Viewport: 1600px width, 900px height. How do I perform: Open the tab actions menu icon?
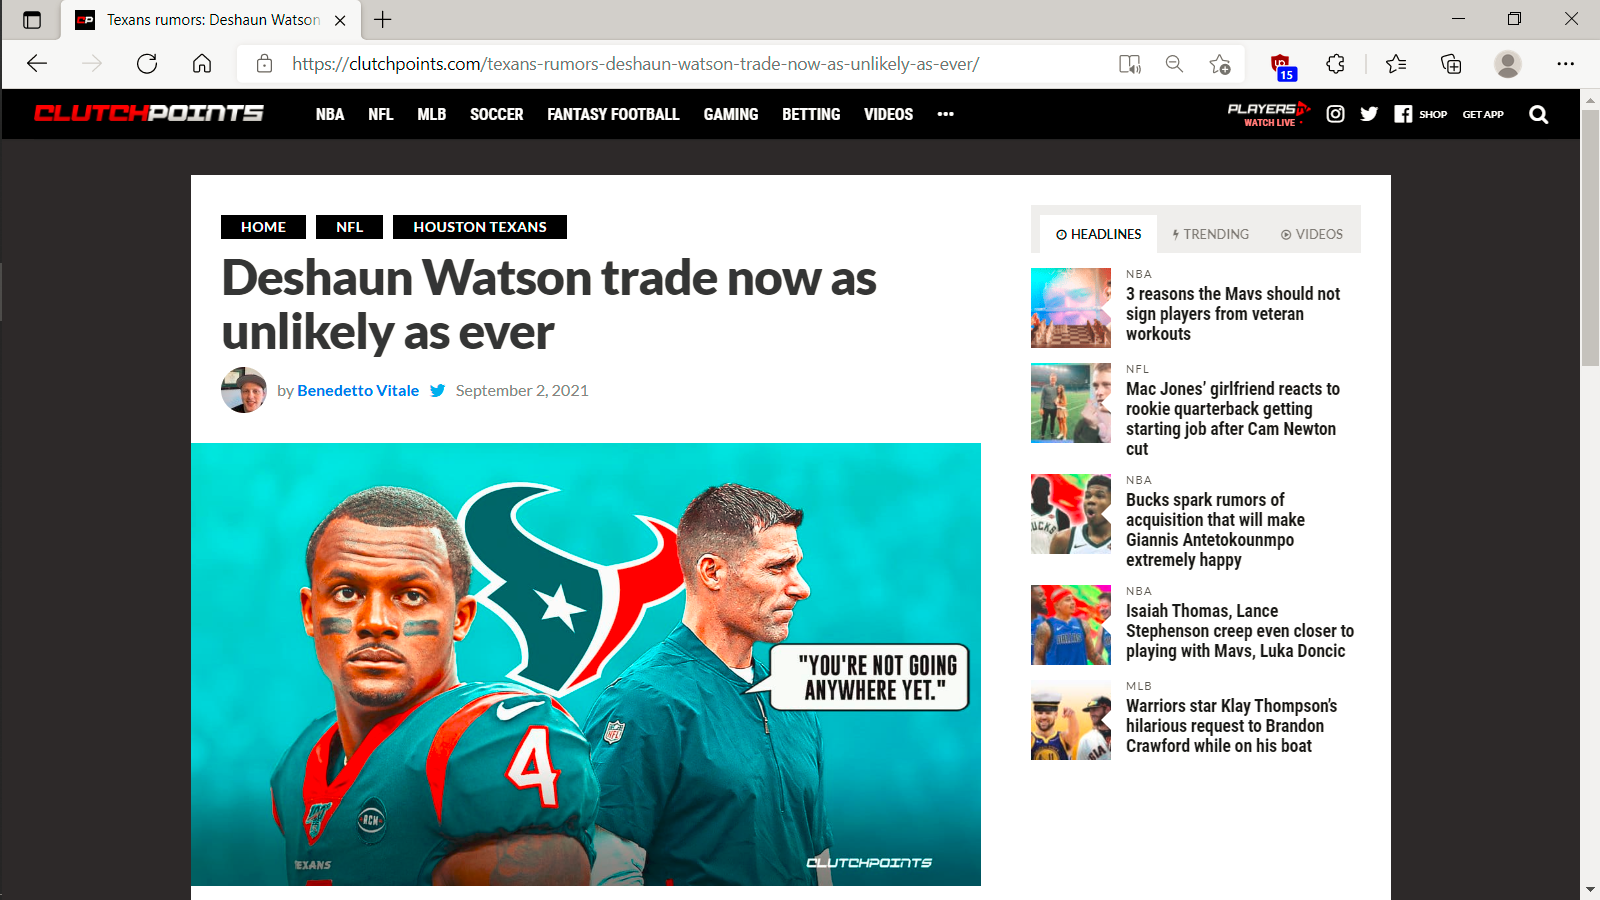point(32,20)
